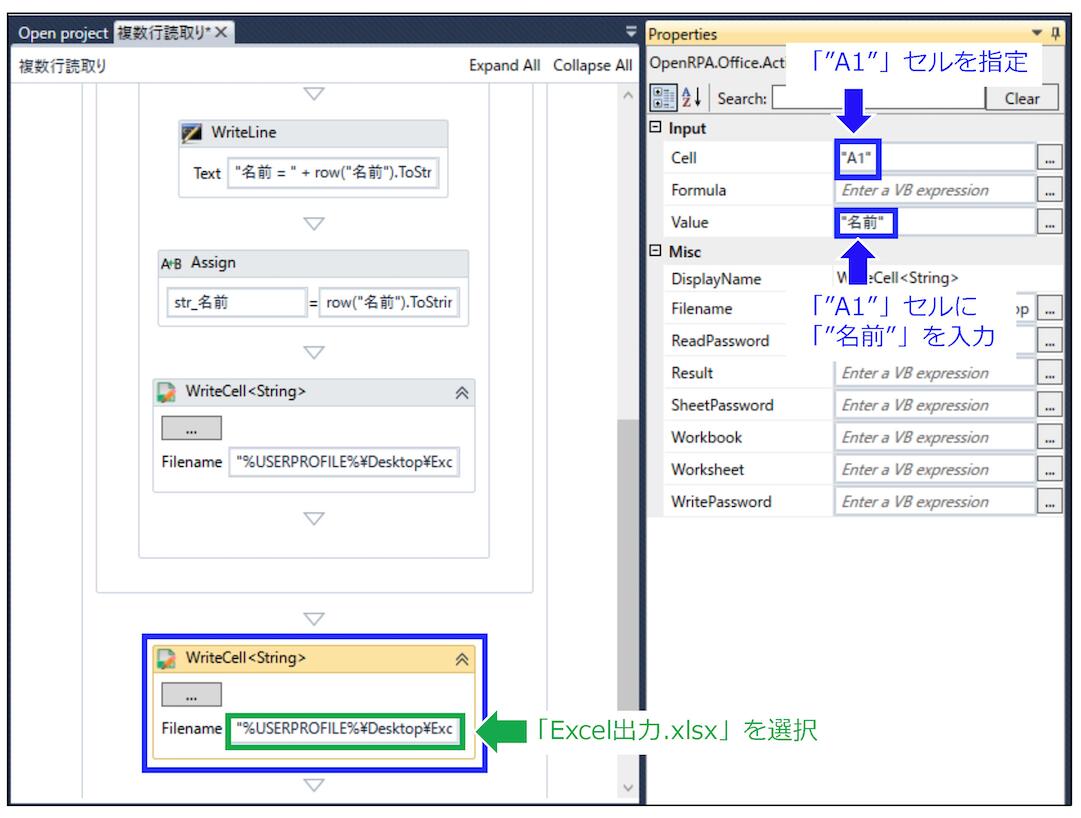The image size is (1081, 818).
Task: Click the insert arrow below the selected WriteCell
Action: 314,785
